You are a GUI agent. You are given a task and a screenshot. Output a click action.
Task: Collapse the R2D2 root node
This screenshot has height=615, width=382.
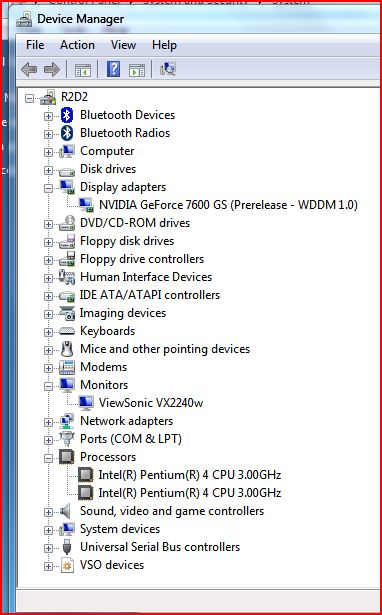(29, 98)
